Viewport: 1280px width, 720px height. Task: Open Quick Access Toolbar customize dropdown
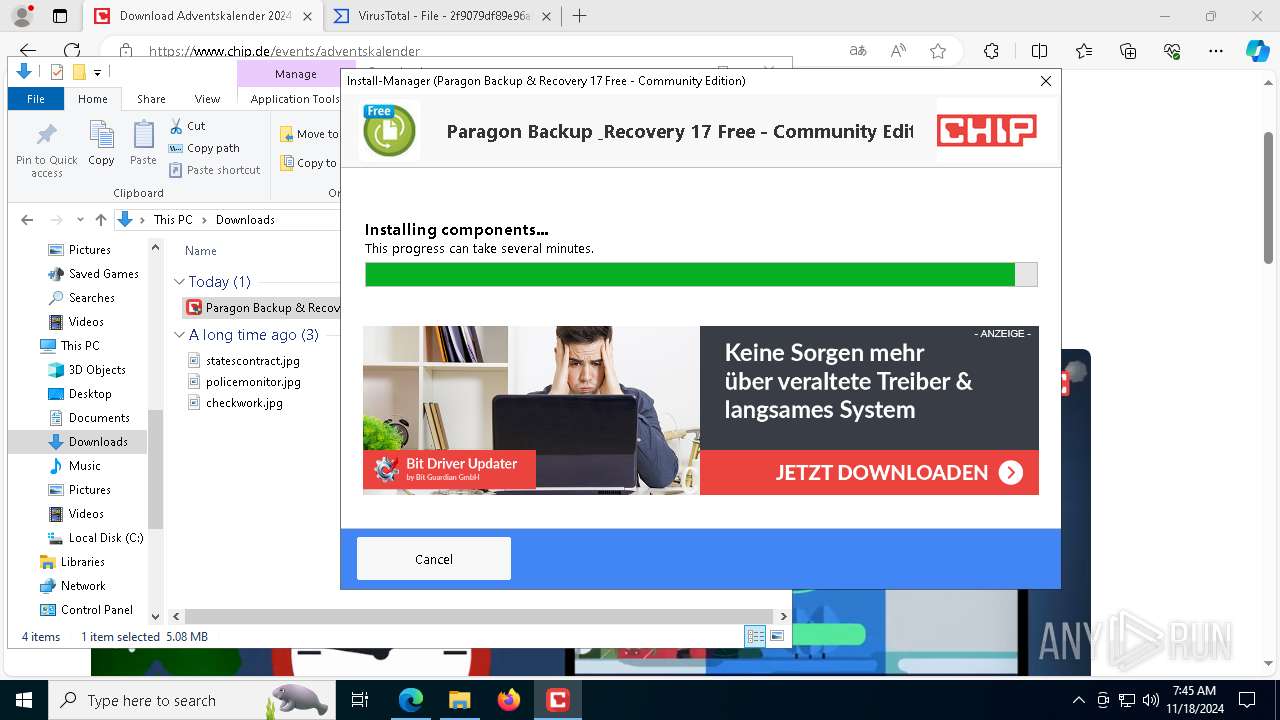[x=97, y=72]
